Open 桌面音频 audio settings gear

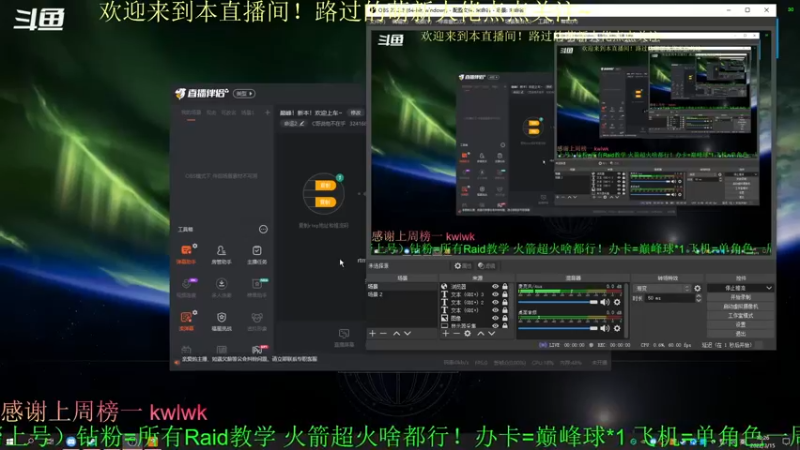point(617,328)
